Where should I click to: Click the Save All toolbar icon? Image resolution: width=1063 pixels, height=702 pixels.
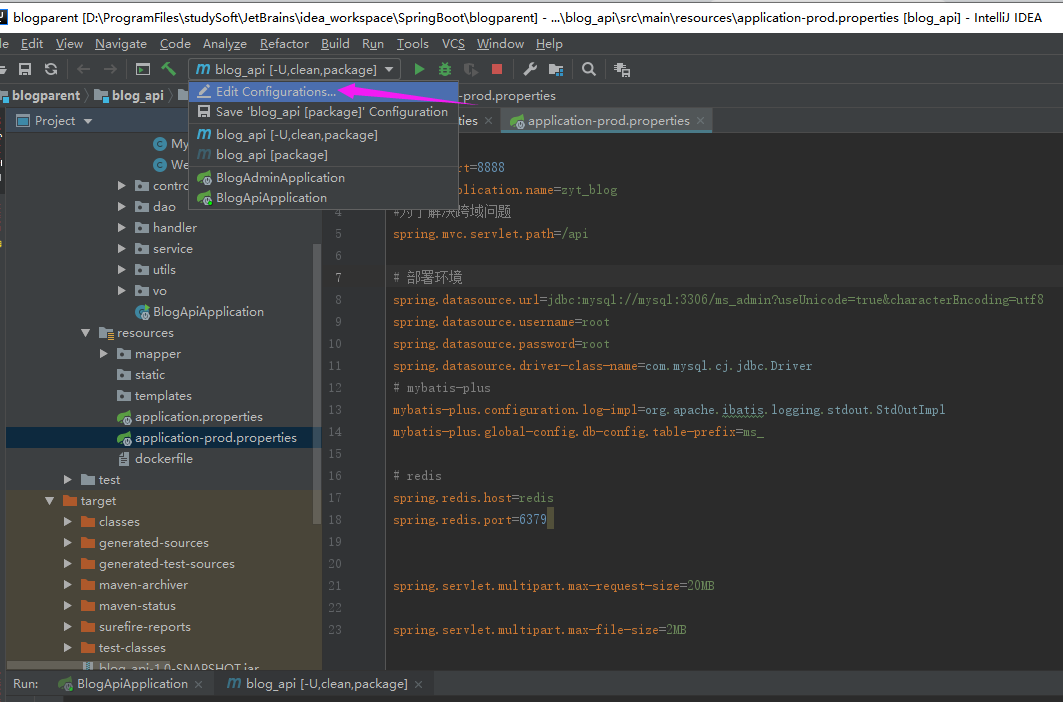click(25, 69)
